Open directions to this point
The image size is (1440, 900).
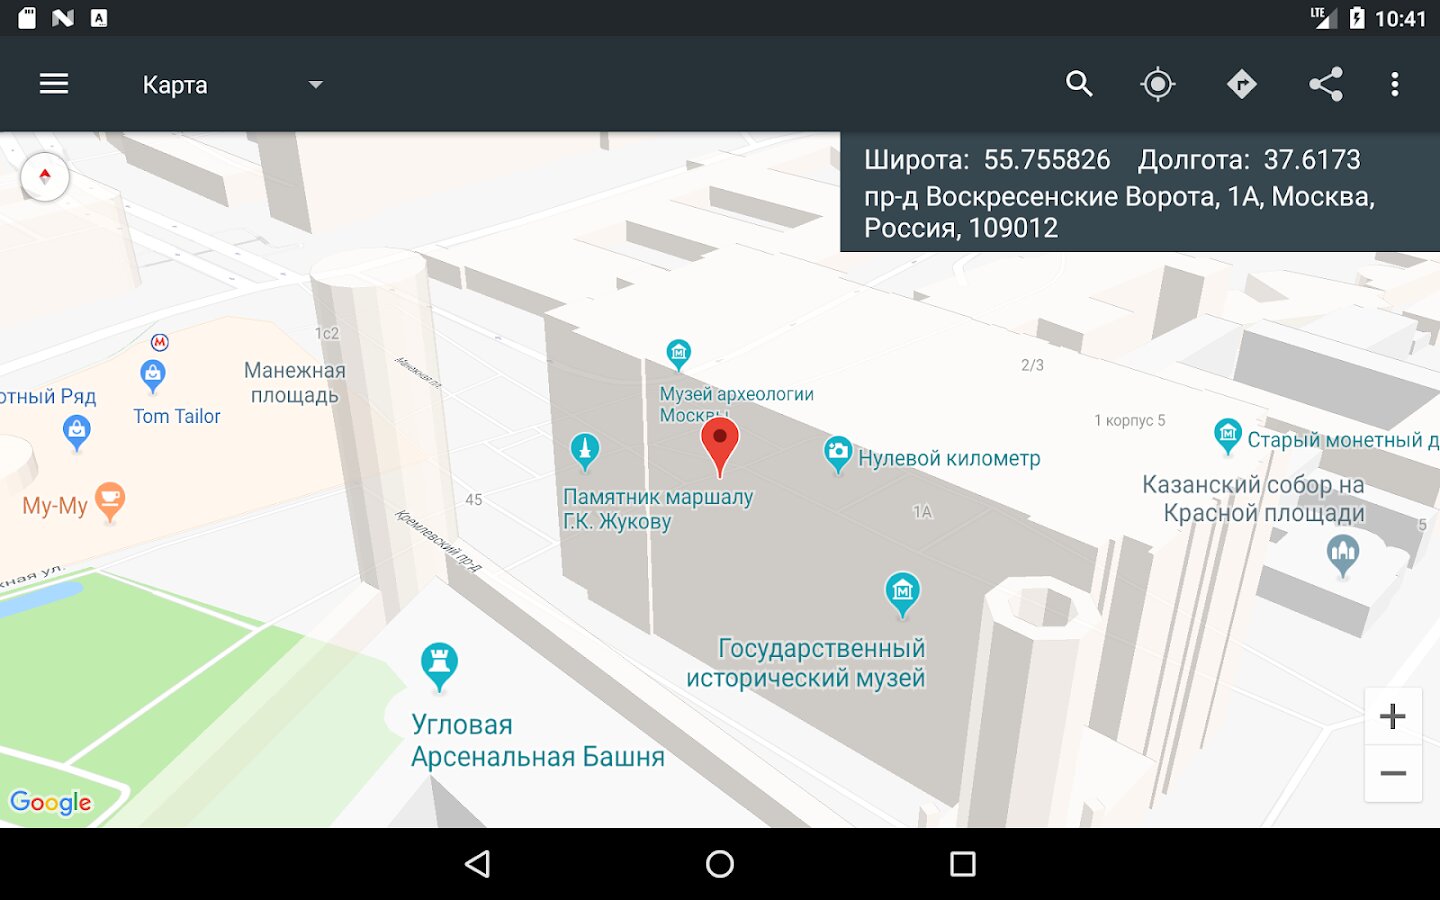[1241, 84]
